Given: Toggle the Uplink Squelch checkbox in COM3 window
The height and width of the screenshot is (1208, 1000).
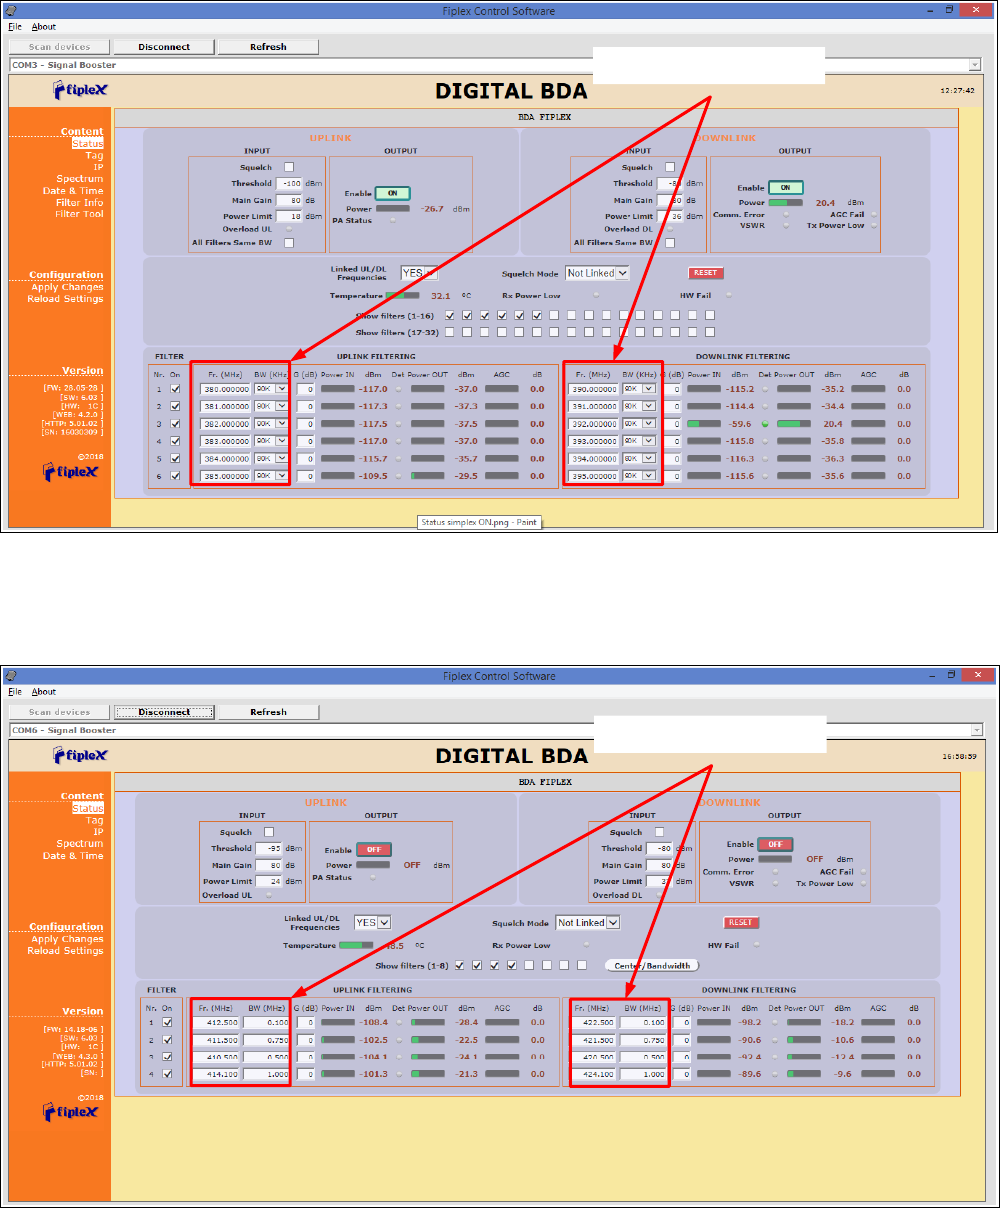Looking at the screenshot, I should tap(289, 167).
